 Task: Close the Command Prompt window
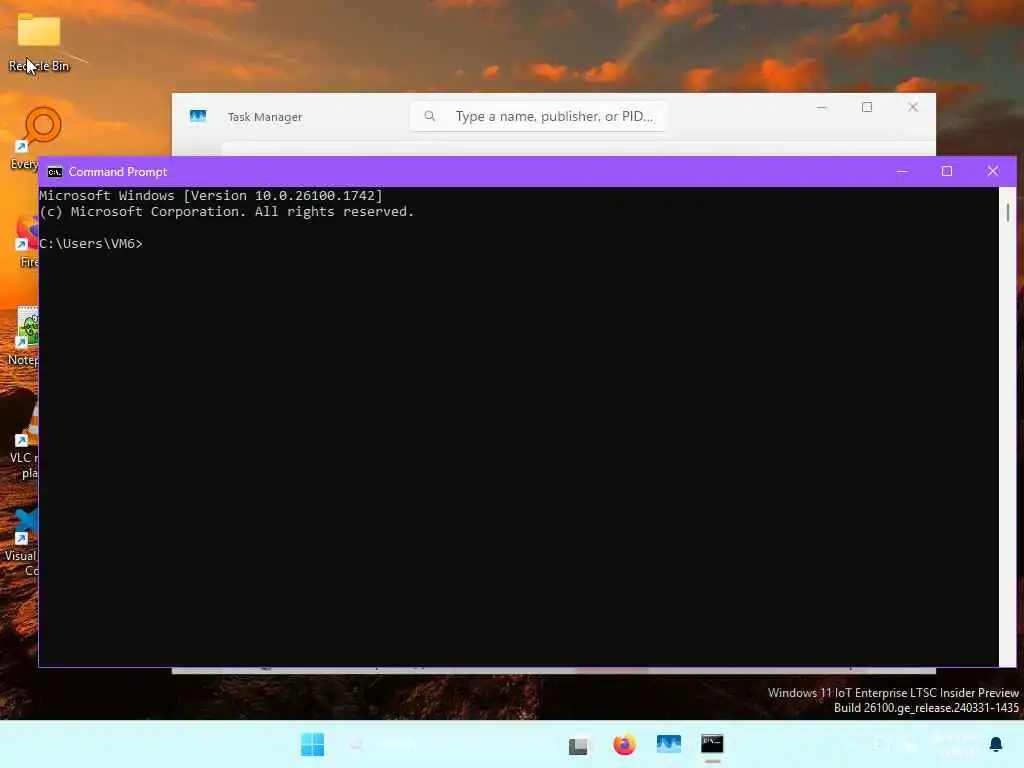click(x=993, y=172)
